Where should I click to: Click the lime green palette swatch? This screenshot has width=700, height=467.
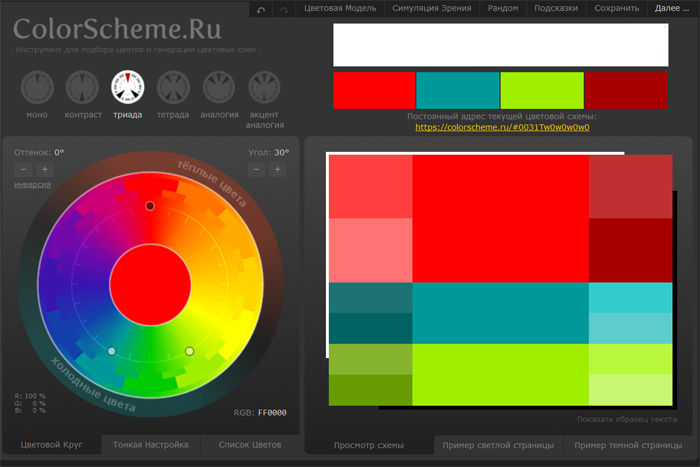click(542, 90)
